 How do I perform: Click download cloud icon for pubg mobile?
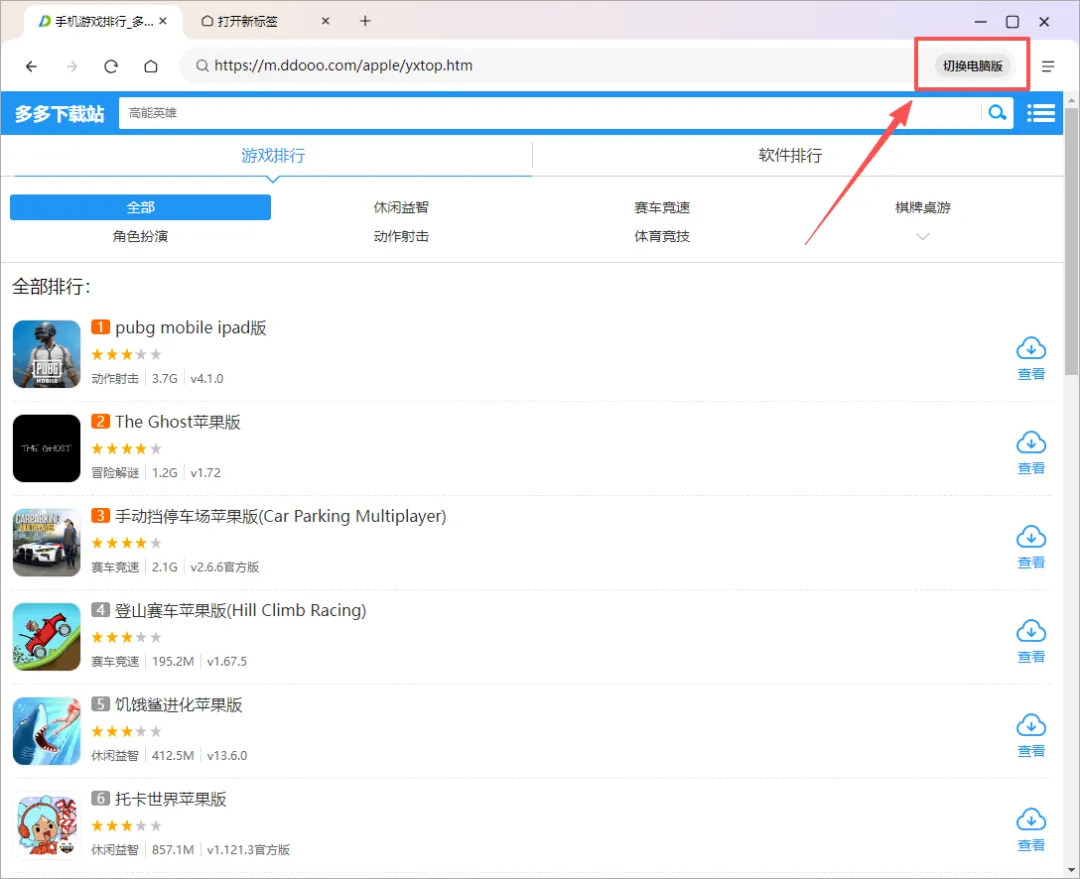[1031, 349]
